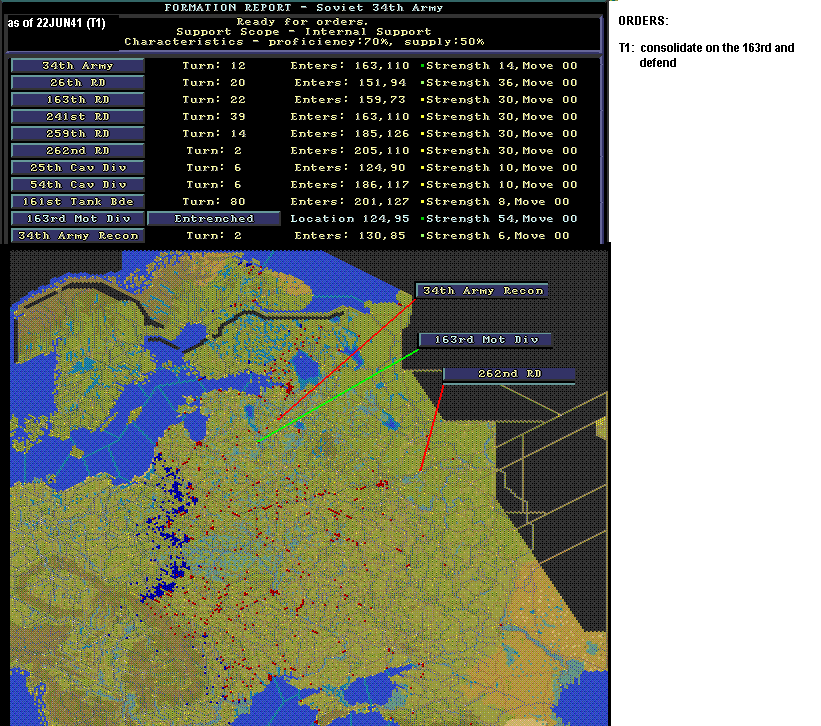The width and height of the screenshot is (821, 726).
Task: Select the 34th Army unit button
Action: tap(77, 66)
